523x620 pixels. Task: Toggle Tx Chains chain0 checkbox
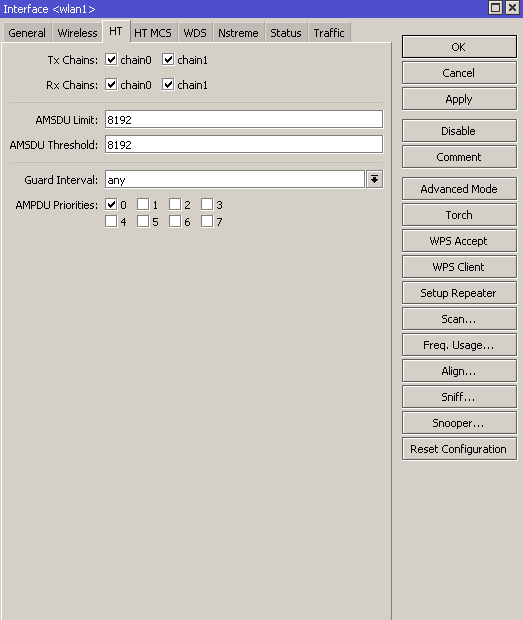pyautogui.click(x=111, y=60)
